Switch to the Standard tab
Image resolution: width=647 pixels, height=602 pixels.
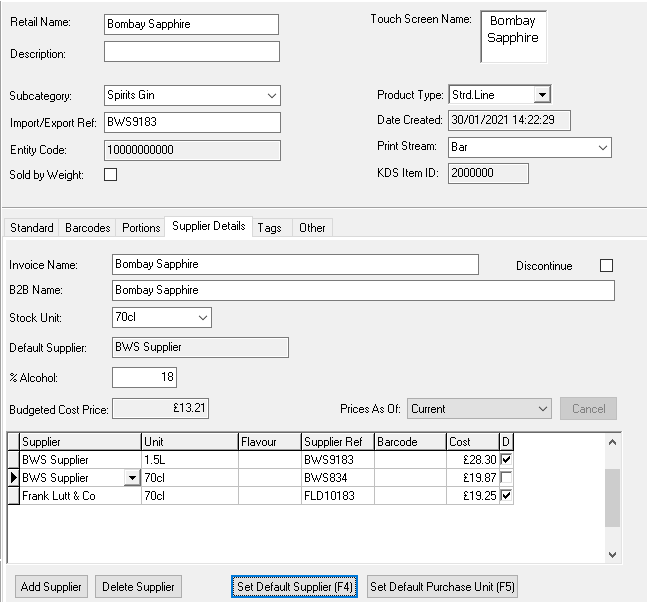[x=31, y=228]
